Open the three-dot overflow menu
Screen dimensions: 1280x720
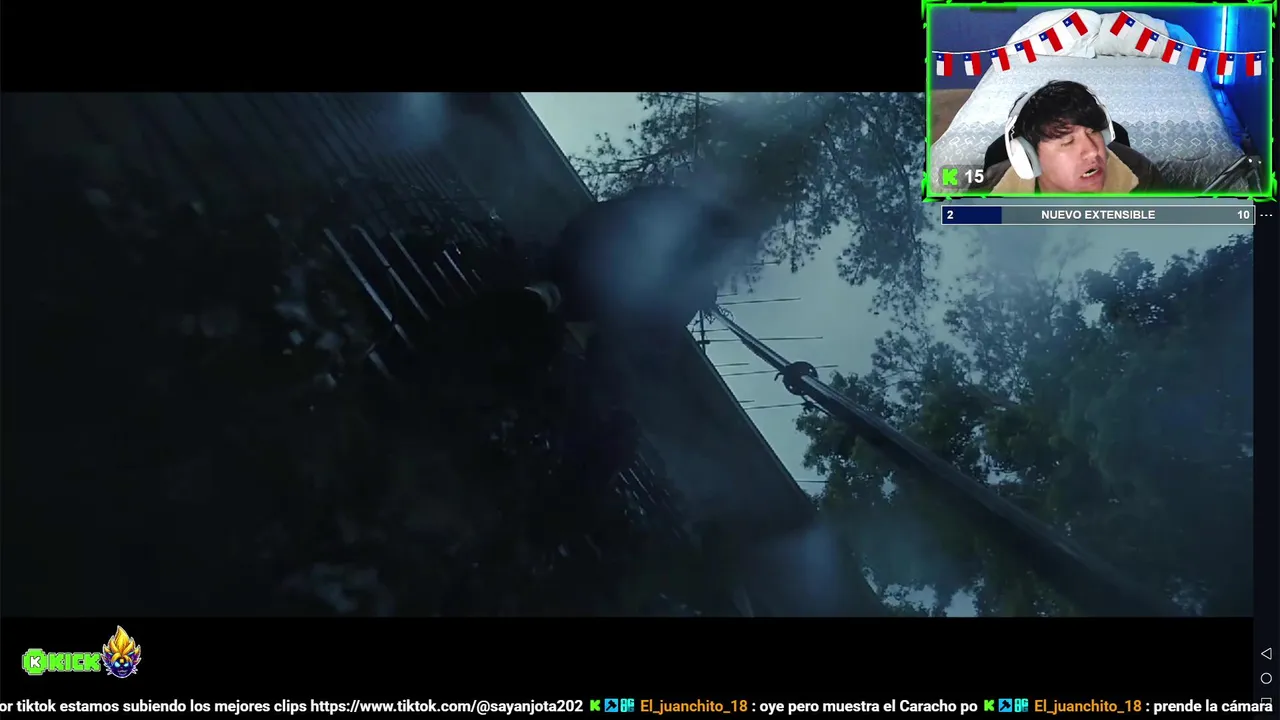[x=1266, y=215]
